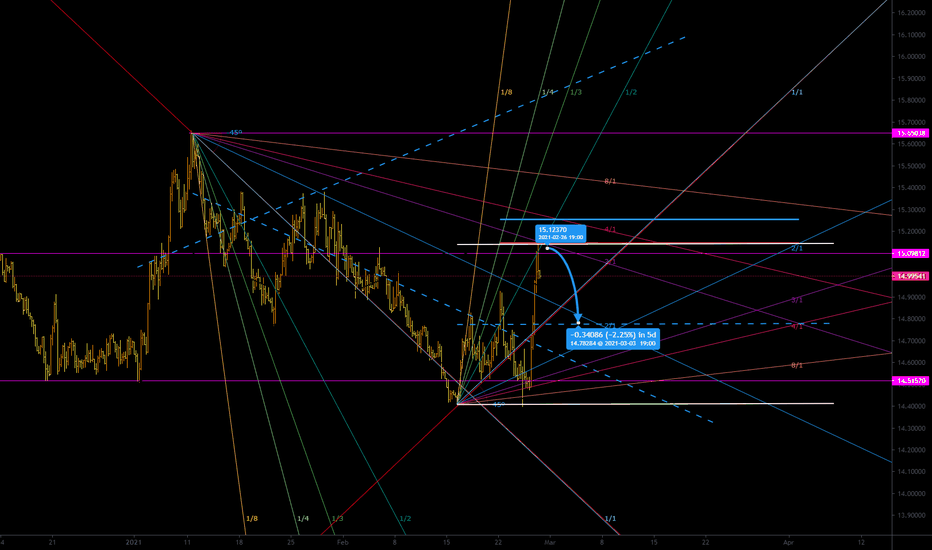Click the 14.60000 price scale label
The height and width of the screenshot is (550, 932).
(912, 363)
